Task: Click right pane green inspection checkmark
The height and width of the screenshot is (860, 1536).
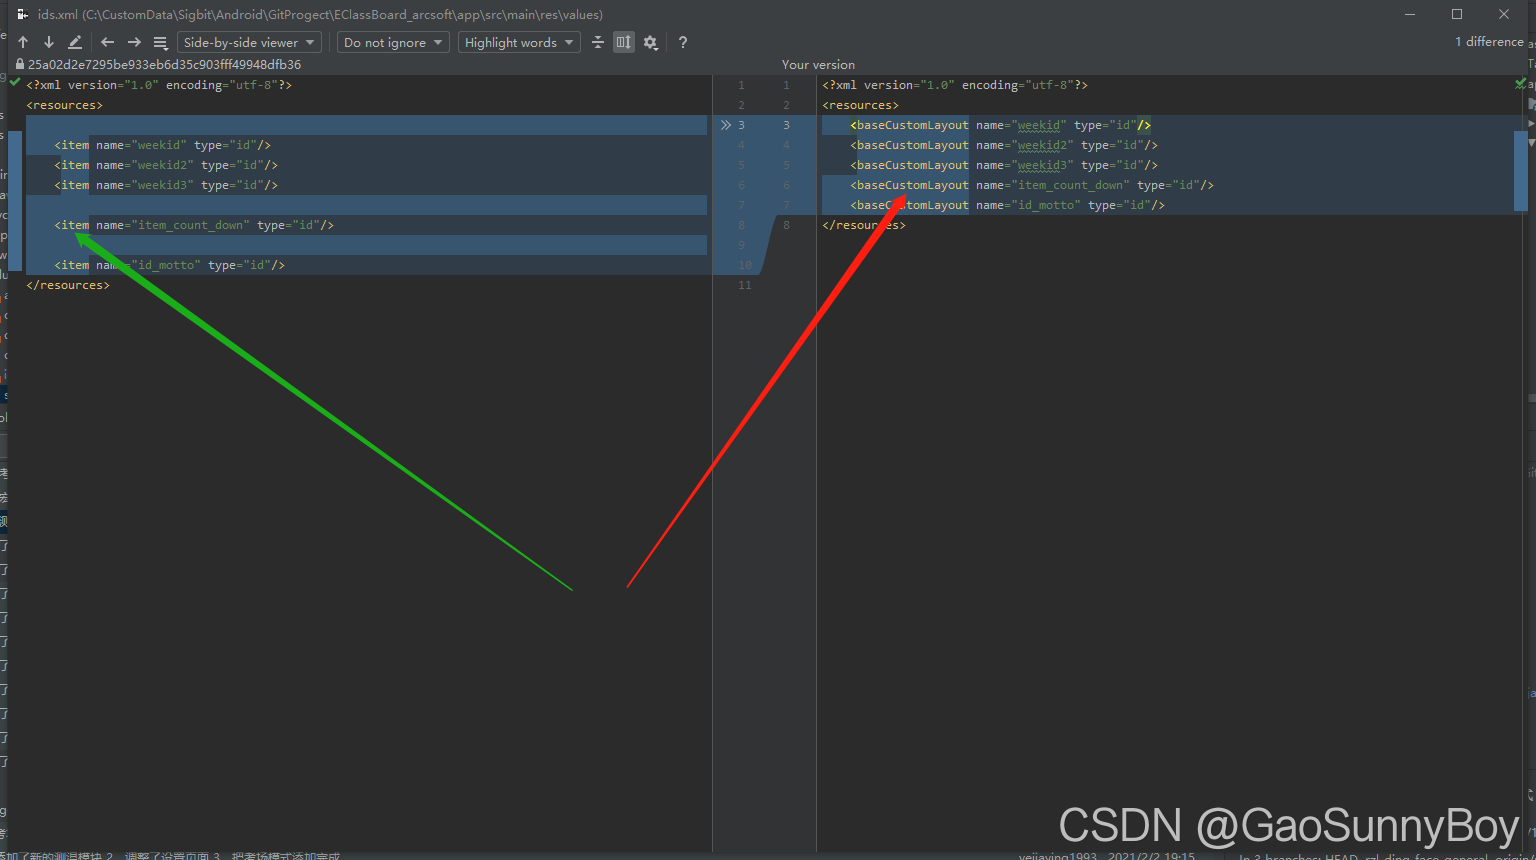Action: 1520,84
